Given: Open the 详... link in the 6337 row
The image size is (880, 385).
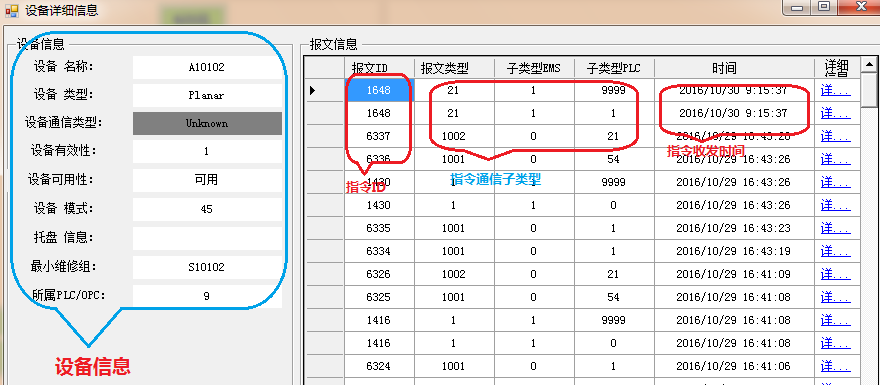Looking at the screenshot, I should click(x=835, y=136).
